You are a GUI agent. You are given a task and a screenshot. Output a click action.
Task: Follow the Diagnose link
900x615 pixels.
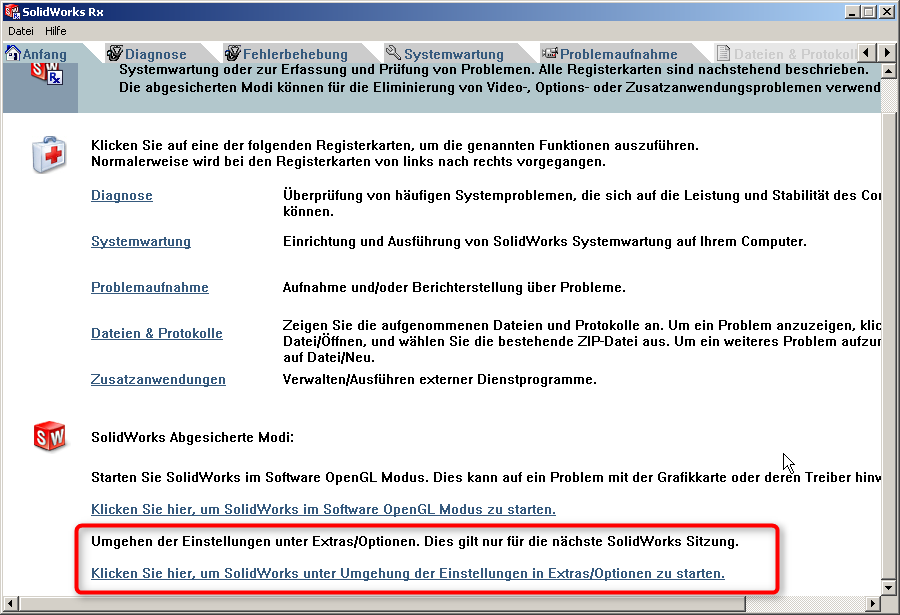click(122, 196)
